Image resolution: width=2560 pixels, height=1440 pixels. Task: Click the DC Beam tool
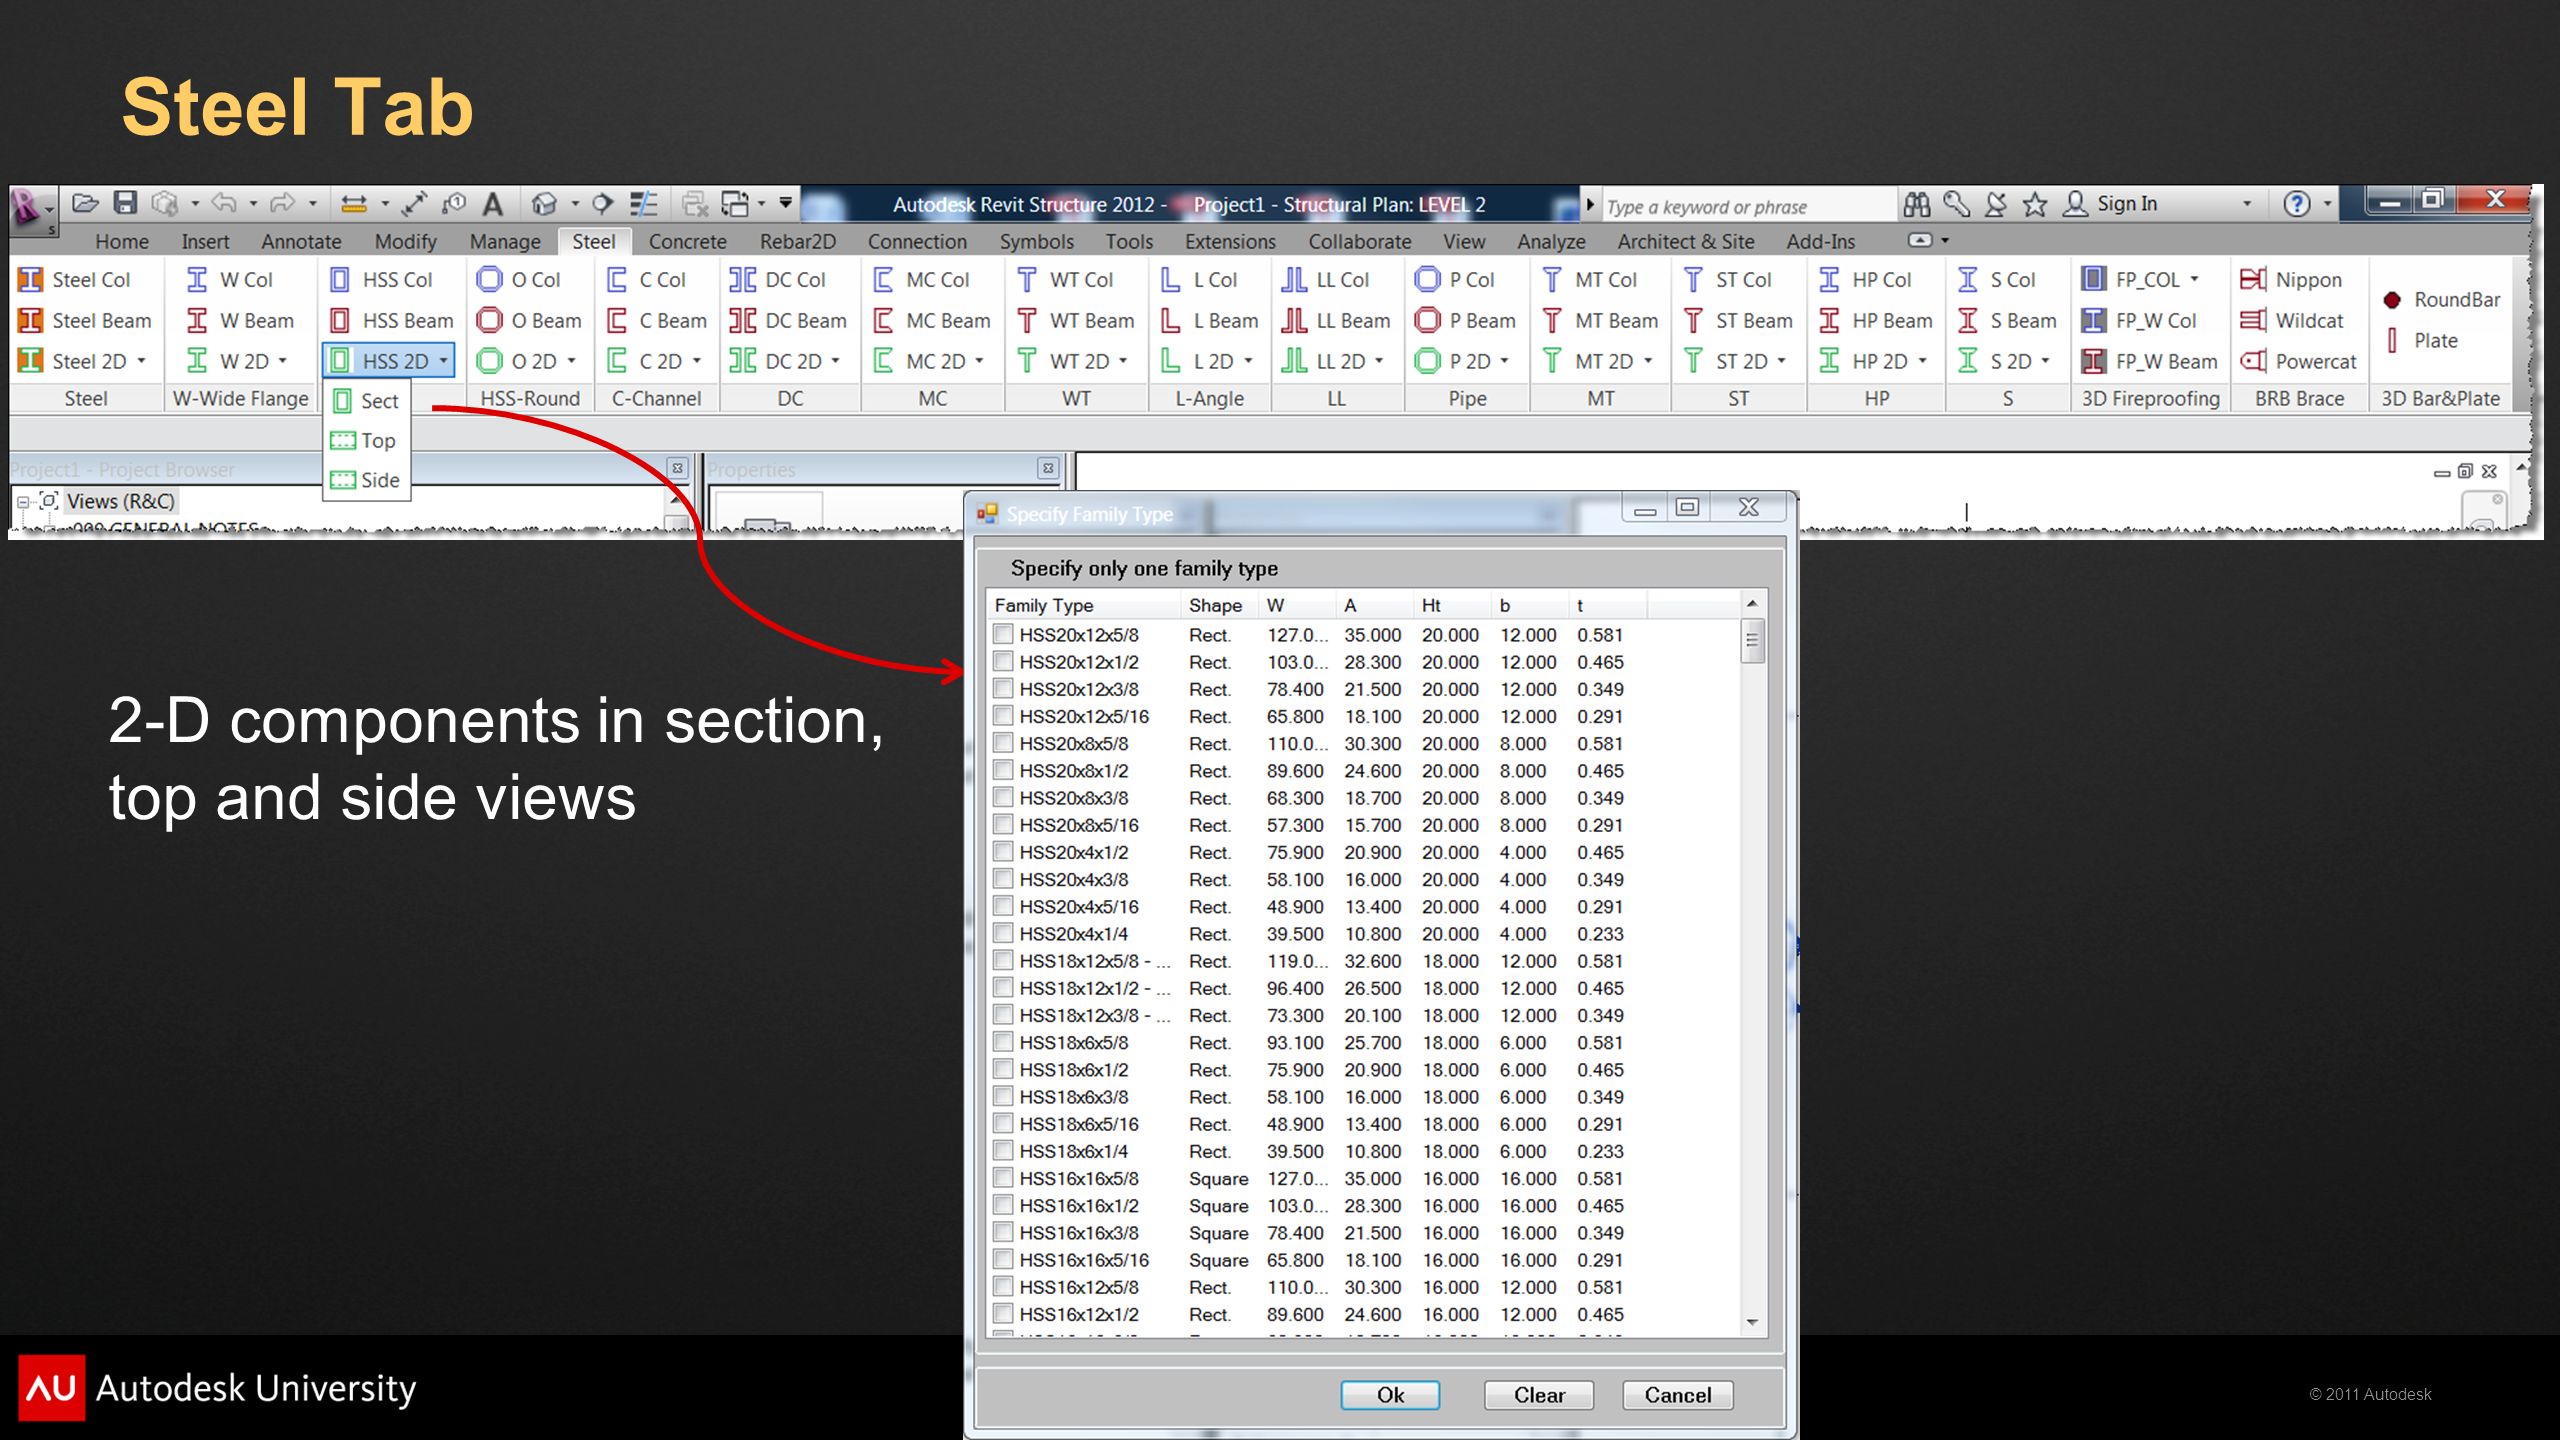coord(788,321)
